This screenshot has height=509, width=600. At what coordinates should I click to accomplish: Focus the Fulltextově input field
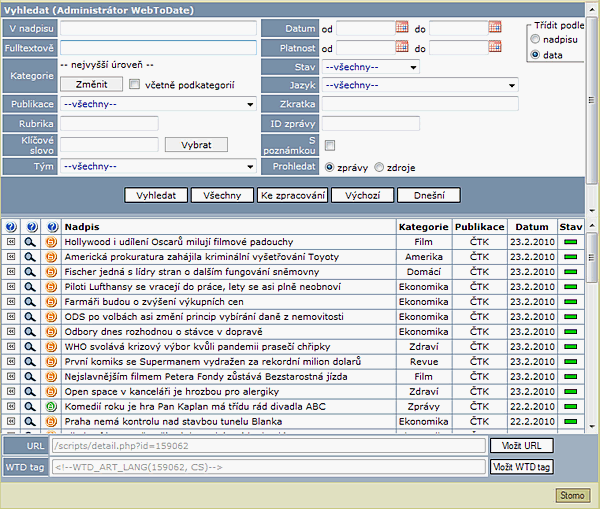tap(158, 47)
